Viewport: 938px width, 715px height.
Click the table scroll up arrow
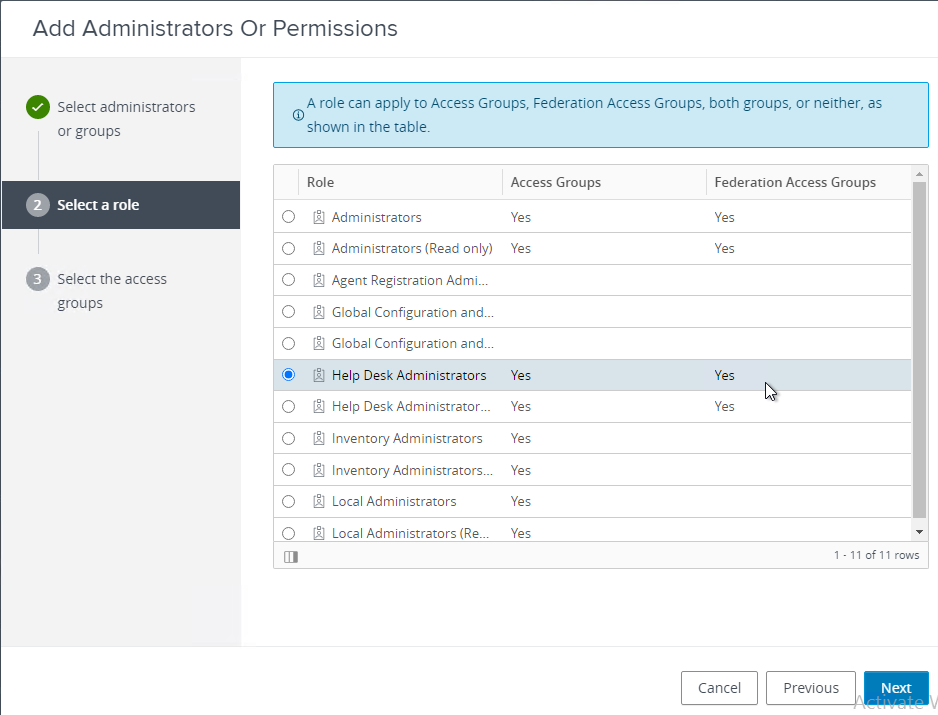[x=919, y=174]
